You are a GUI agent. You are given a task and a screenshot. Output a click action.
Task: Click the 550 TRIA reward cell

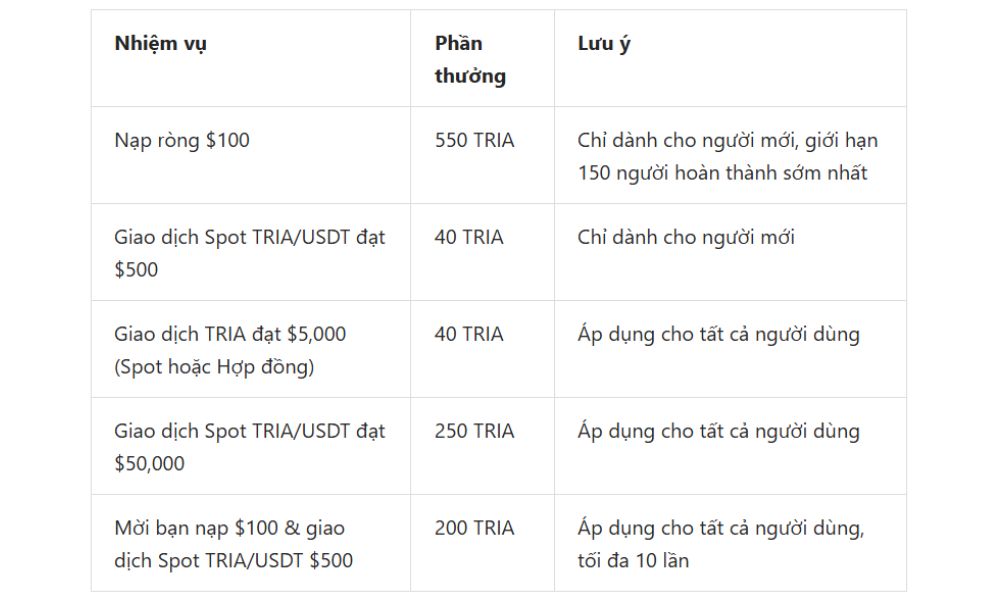(x=474, y=141)
